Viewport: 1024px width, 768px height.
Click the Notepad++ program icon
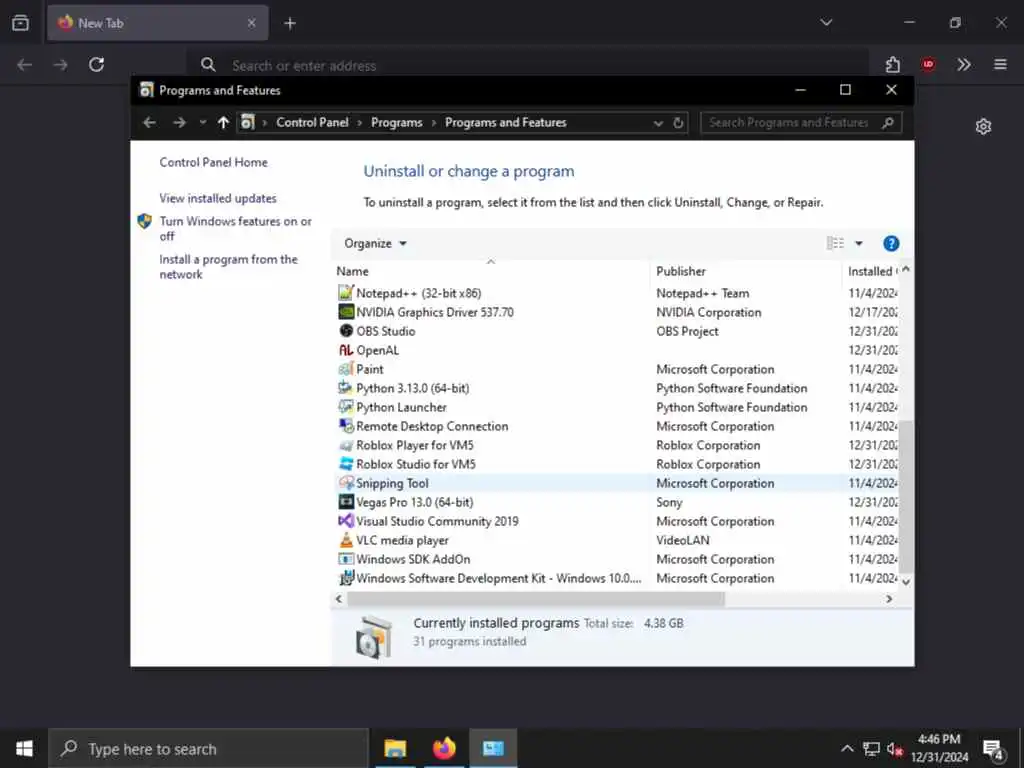coord(345,293)
